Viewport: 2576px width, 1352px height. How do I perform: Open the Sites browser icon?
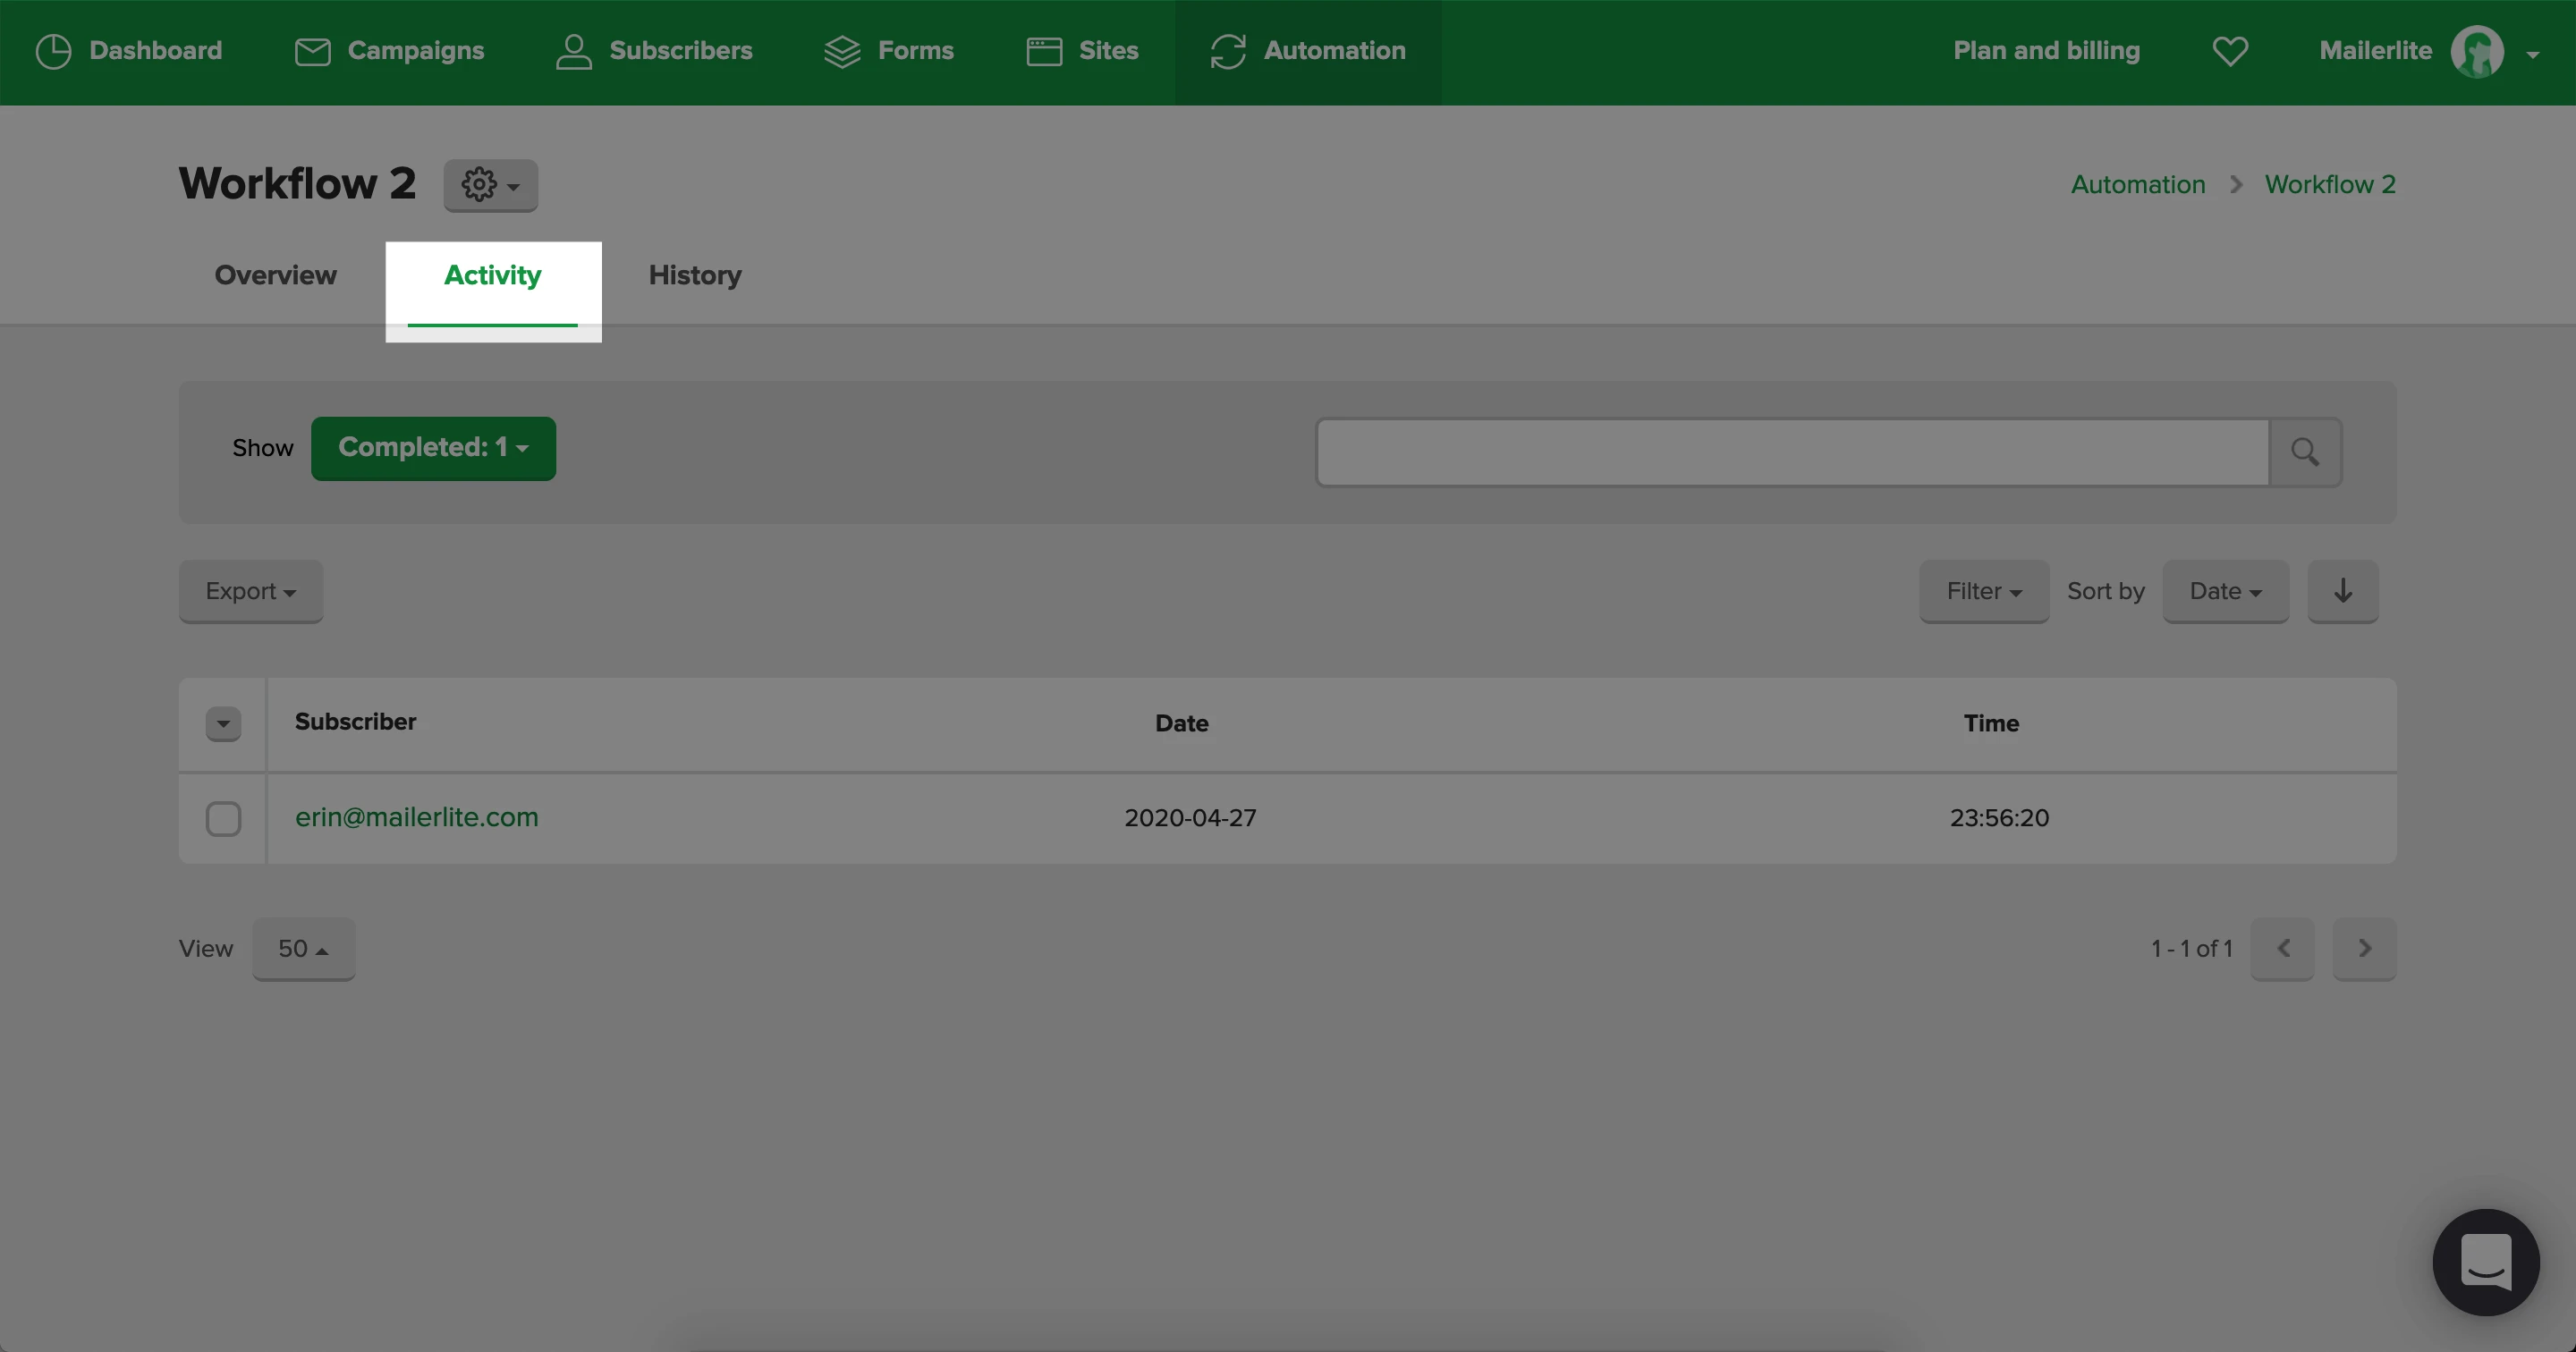1044,51
